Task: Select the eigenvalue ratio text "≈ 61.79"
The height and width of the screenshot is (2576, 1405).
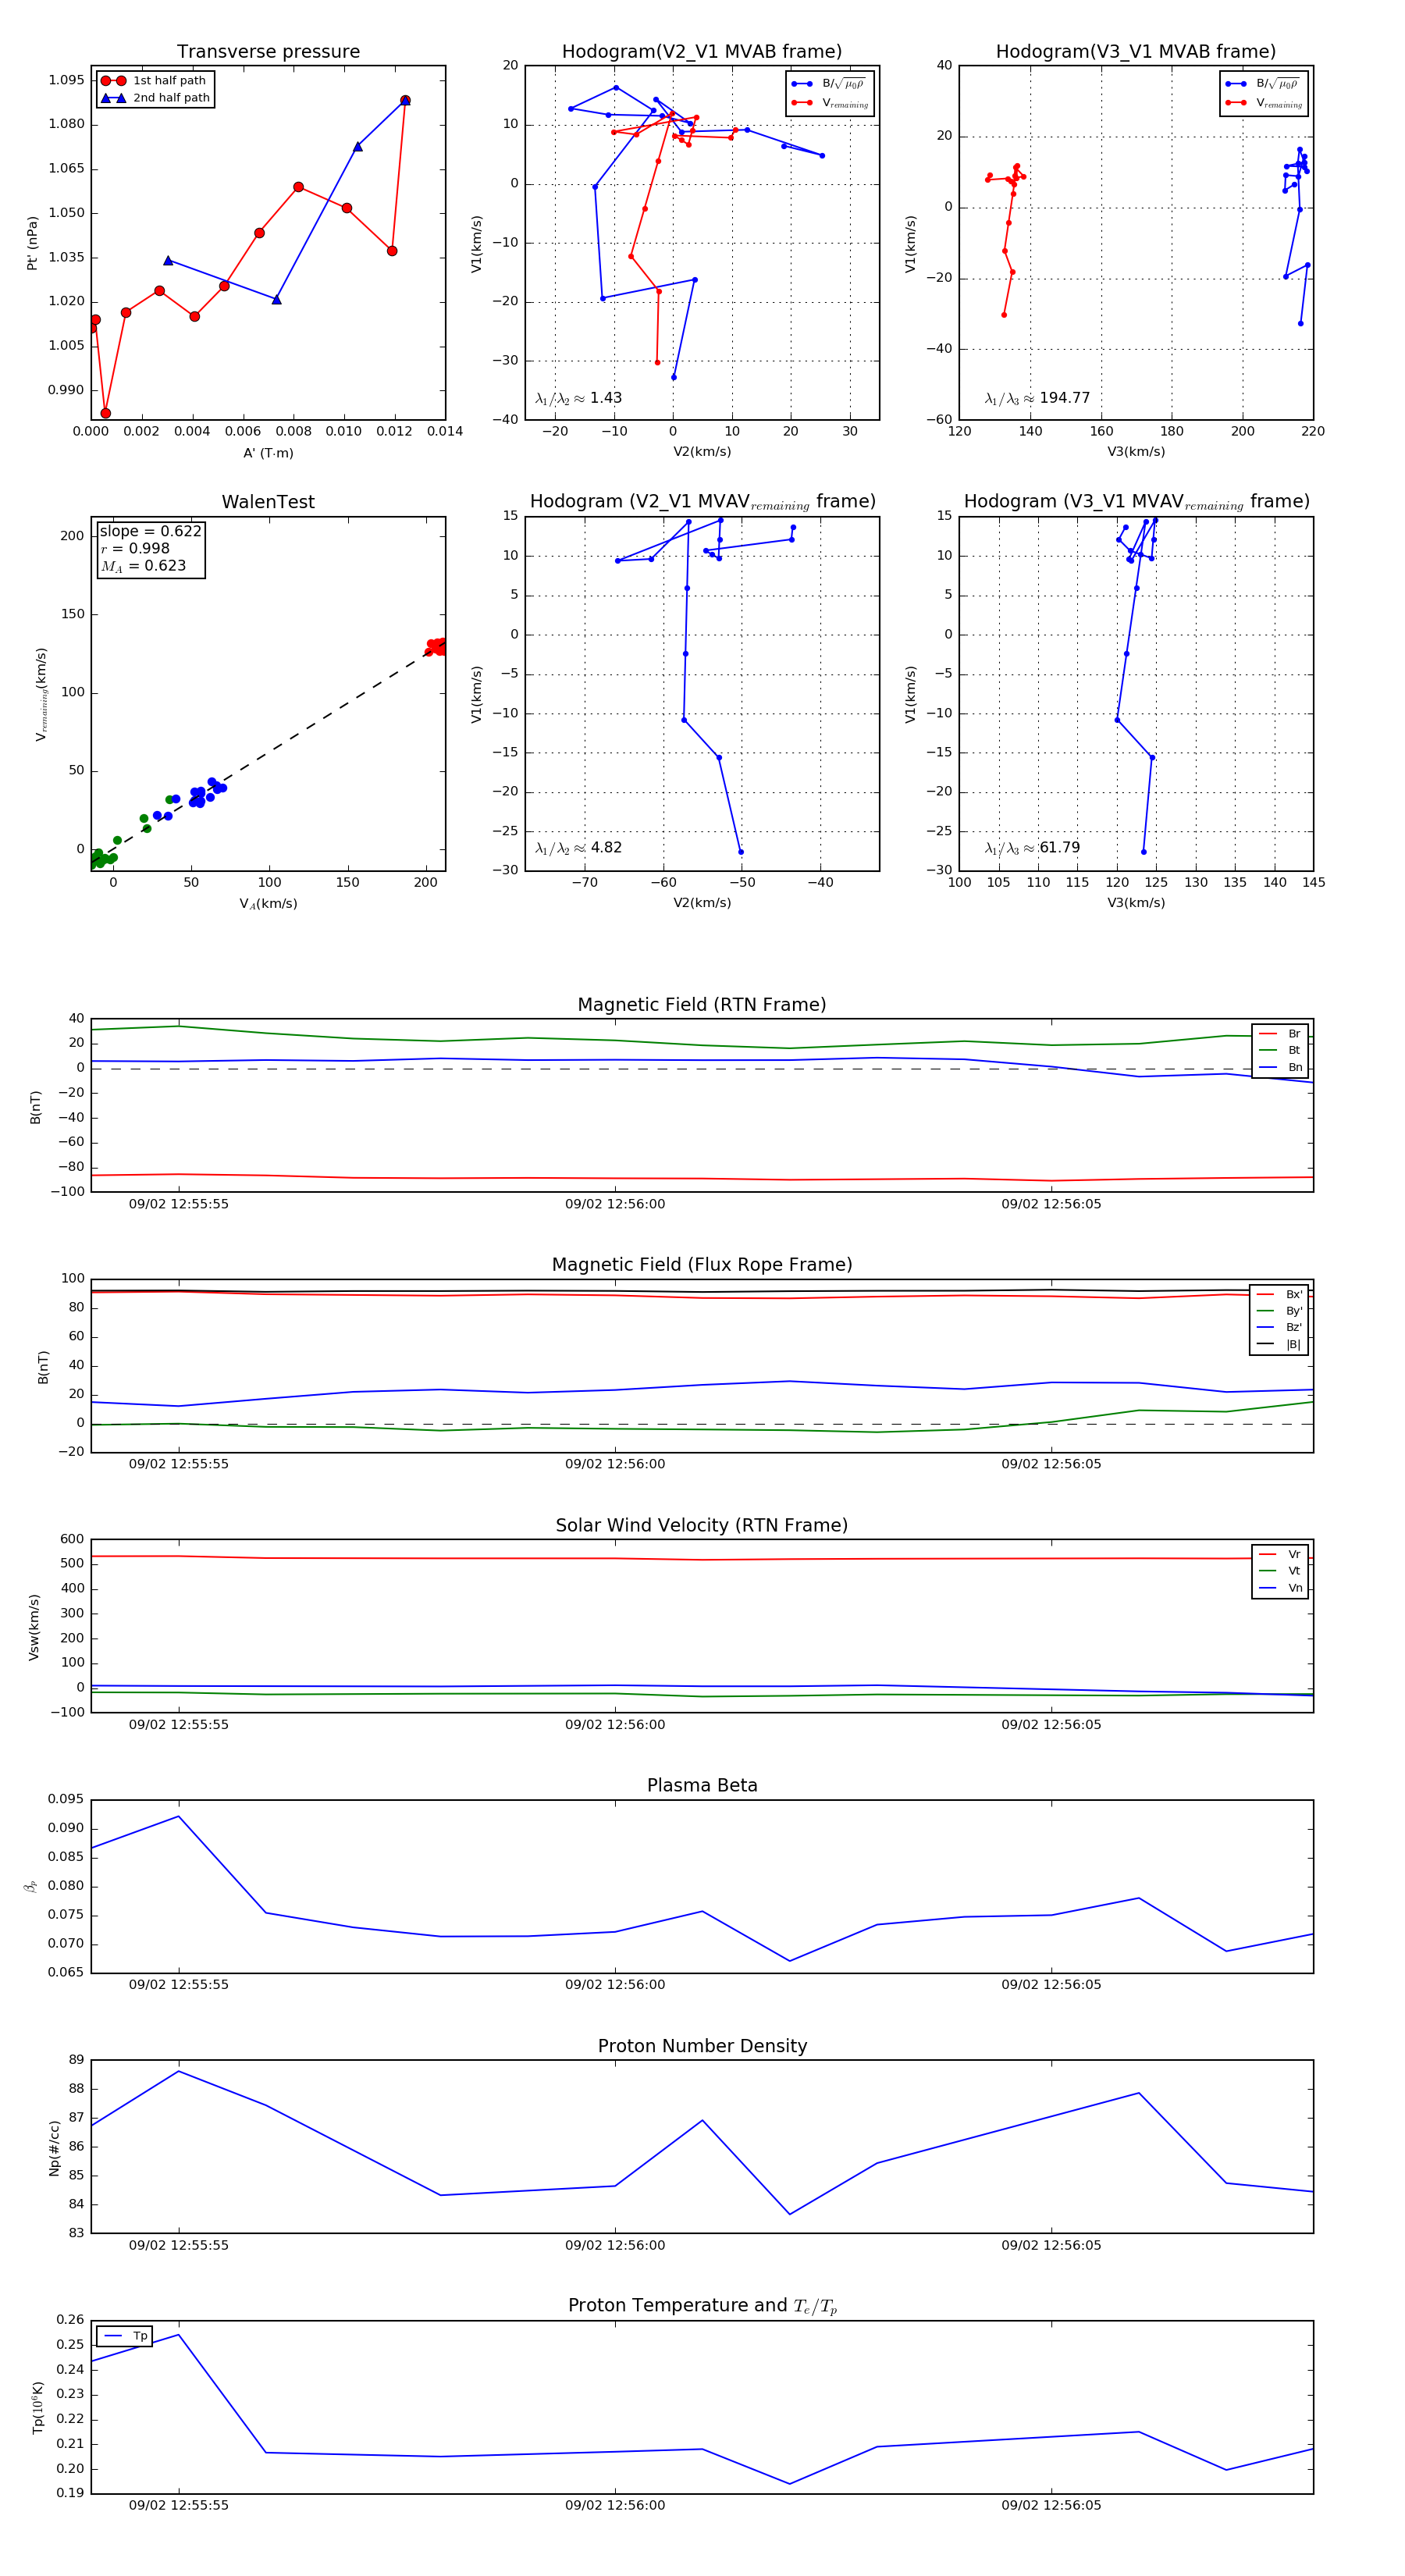Action: click(1051, 848)
